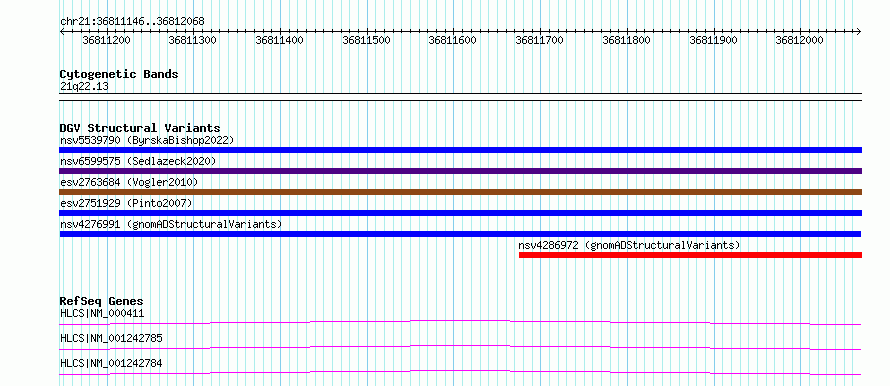Image resolution: width=890 pixels, height=386 pixels.
Task: Click the RefSeq Genes track title
Action: pyautogui.click(x=102, y=301)
